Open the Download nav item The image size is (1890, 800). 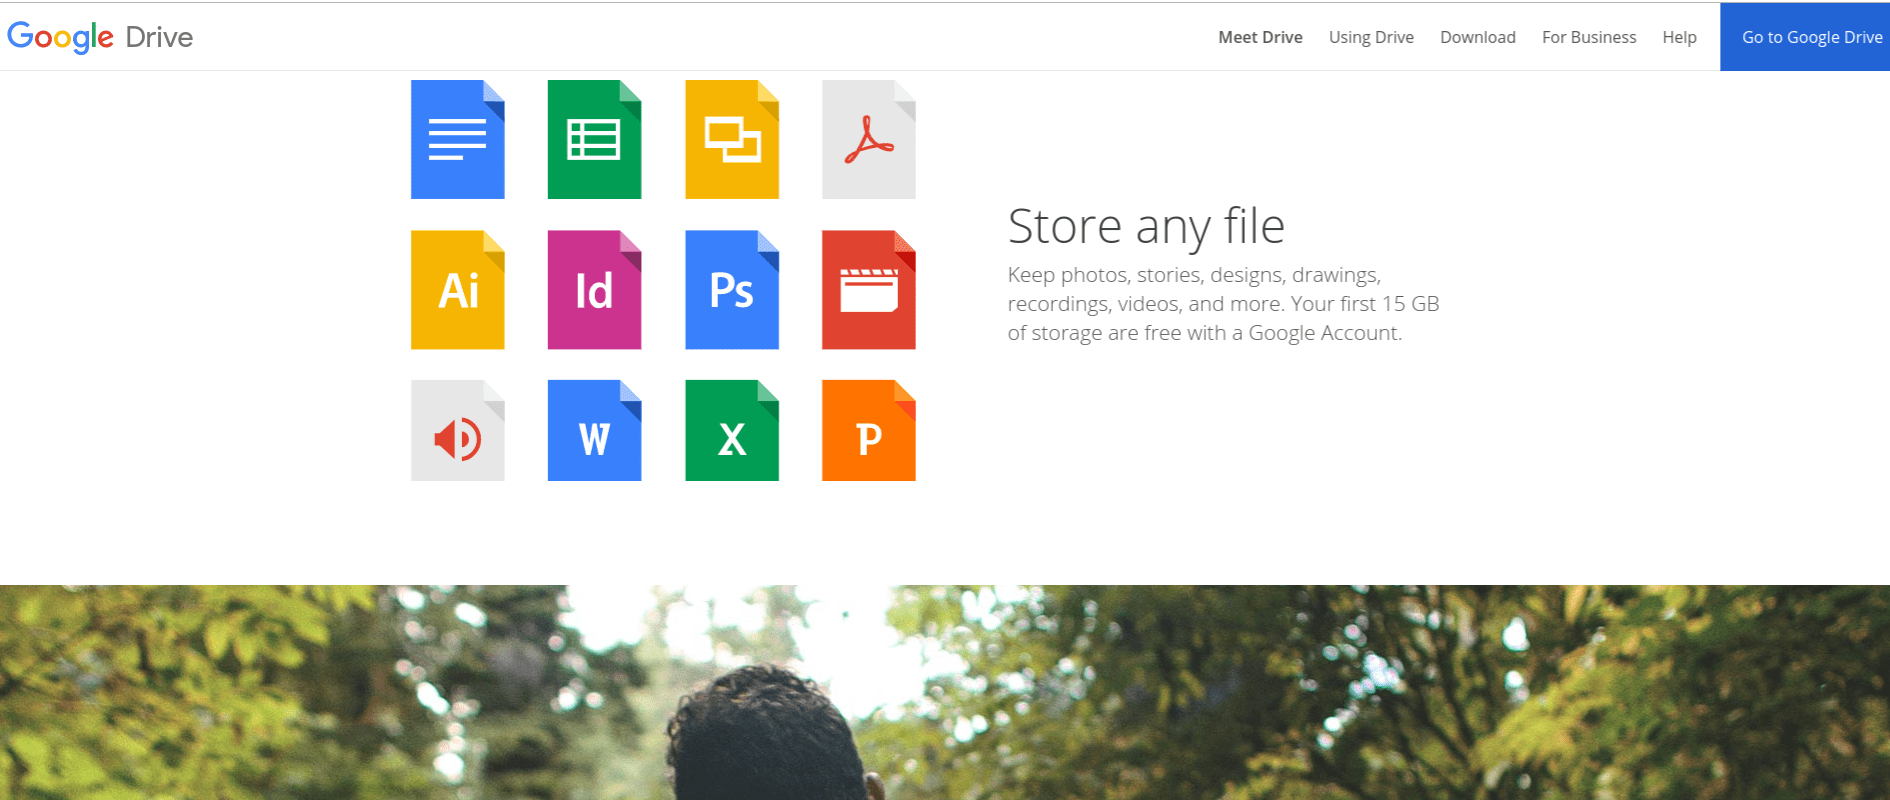(x=1478, y=37)
